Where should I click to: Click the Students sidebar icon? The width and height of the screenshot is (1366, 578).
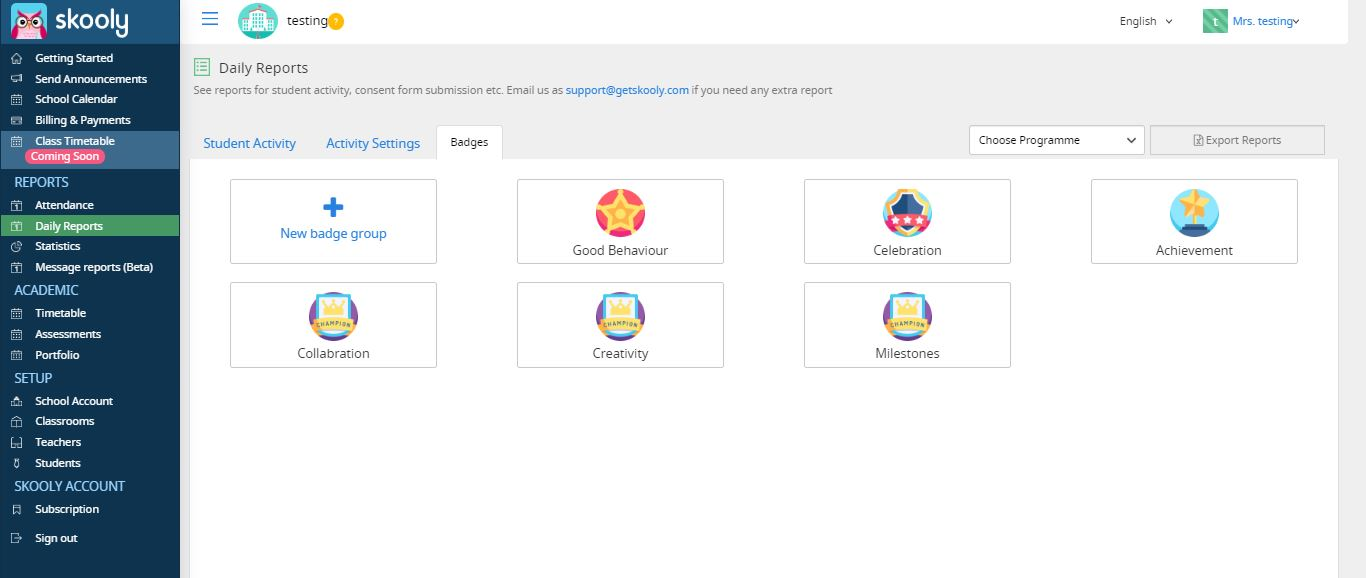pyautogui.click(x=16, y=463)
